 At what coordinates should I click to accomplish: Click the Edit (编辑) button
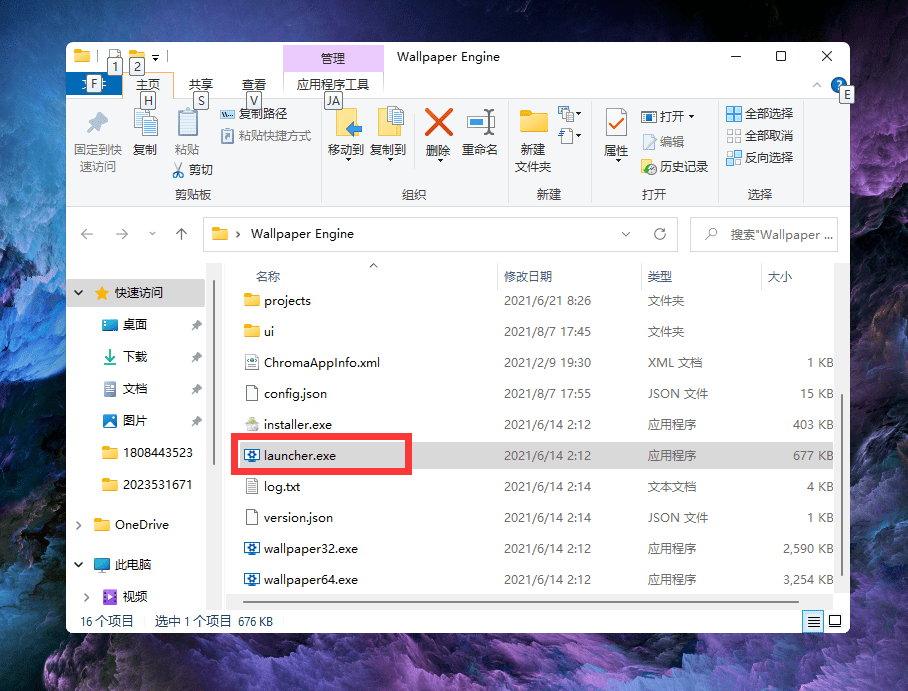pyautogui.click(x=663, y=141)
